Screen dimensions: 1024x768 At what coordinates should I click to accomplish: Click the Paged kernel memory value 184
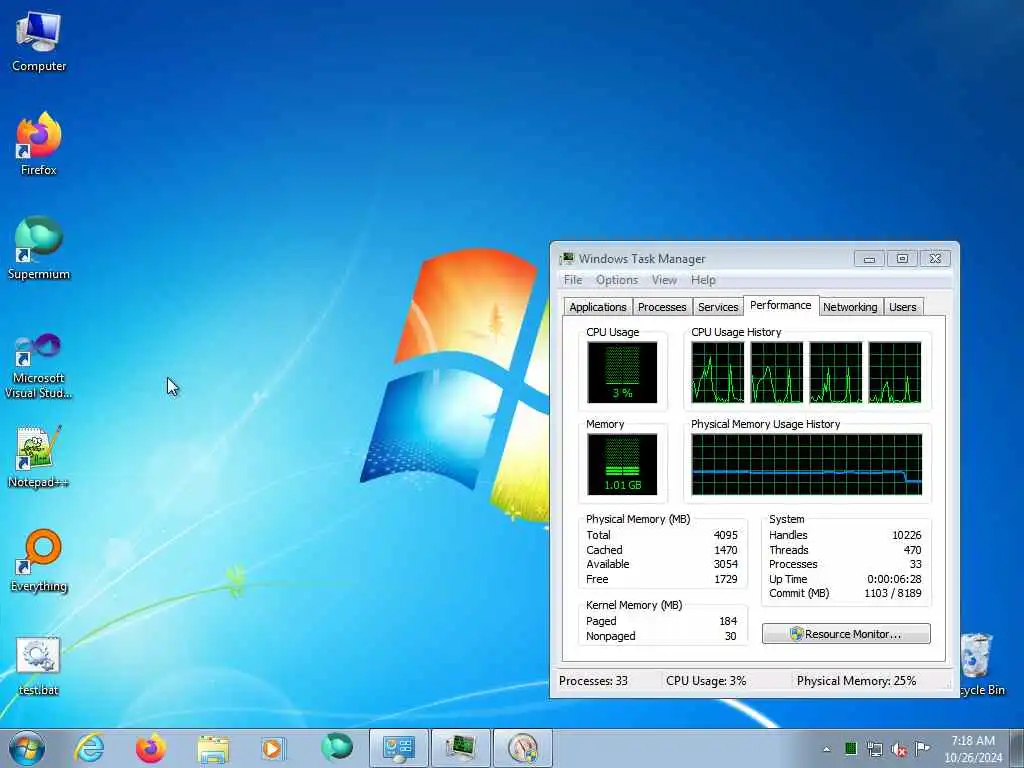pos(728,621)
